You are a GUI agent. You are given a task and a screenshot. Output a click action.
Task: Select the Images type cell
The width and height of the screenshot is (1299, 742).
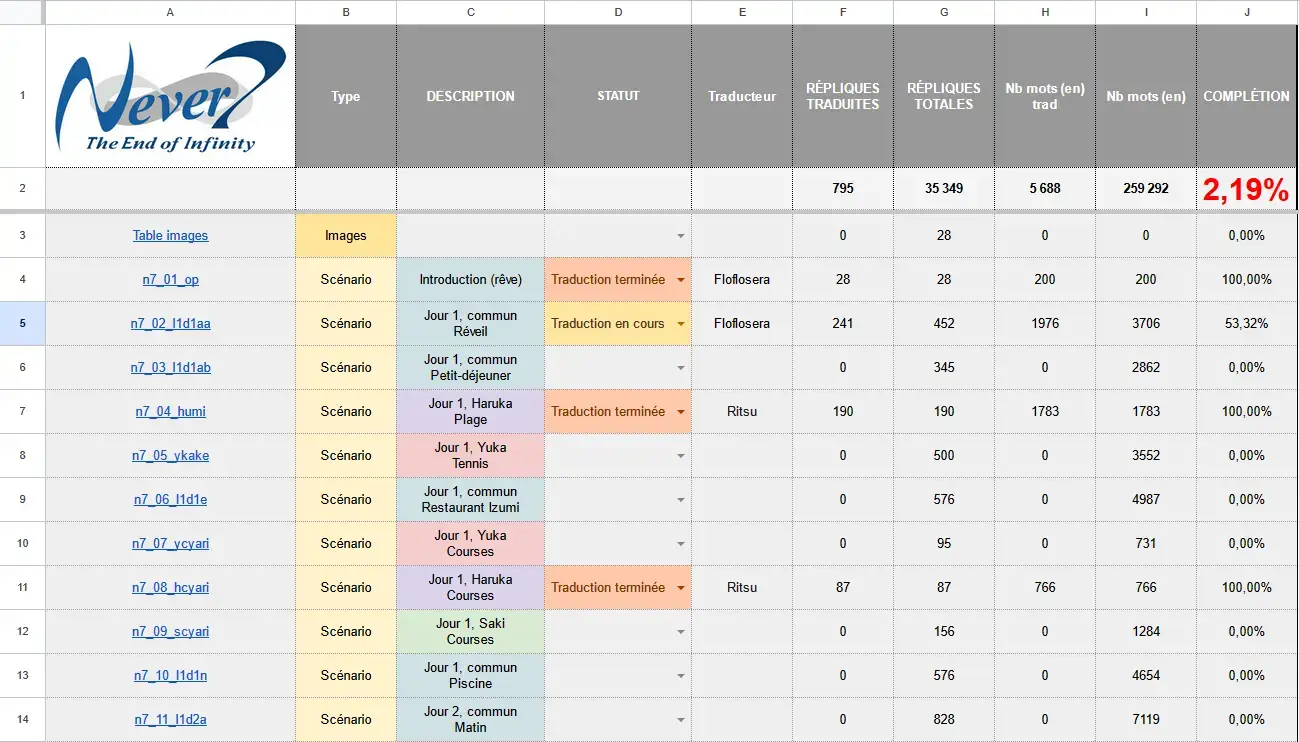(345, 235)
